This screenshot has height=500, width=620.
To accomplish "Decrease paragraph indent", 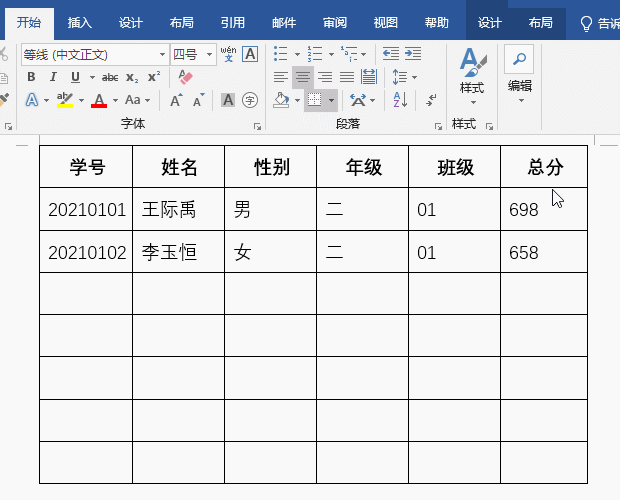I will click(x=391, y=53).
